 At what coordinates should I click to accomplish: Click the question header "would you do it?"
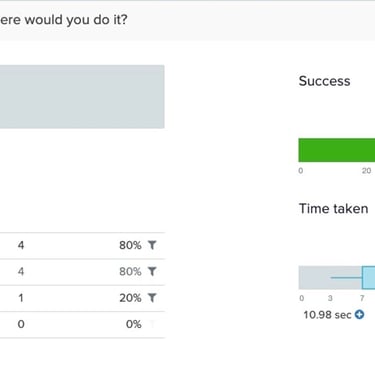[x=76, y=20]
